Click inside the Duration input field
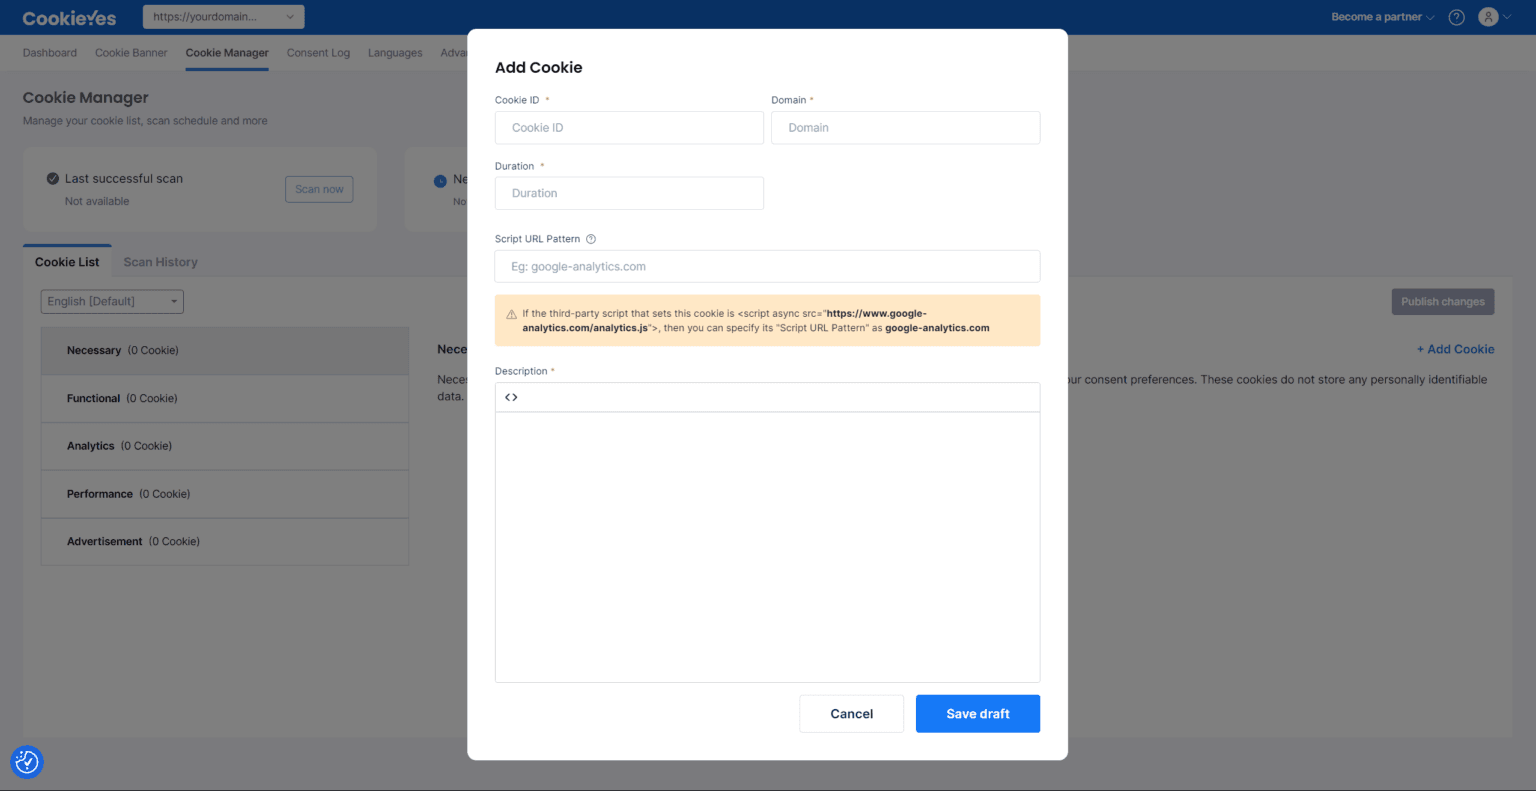The image size is (1536, 791). (628, 193)
